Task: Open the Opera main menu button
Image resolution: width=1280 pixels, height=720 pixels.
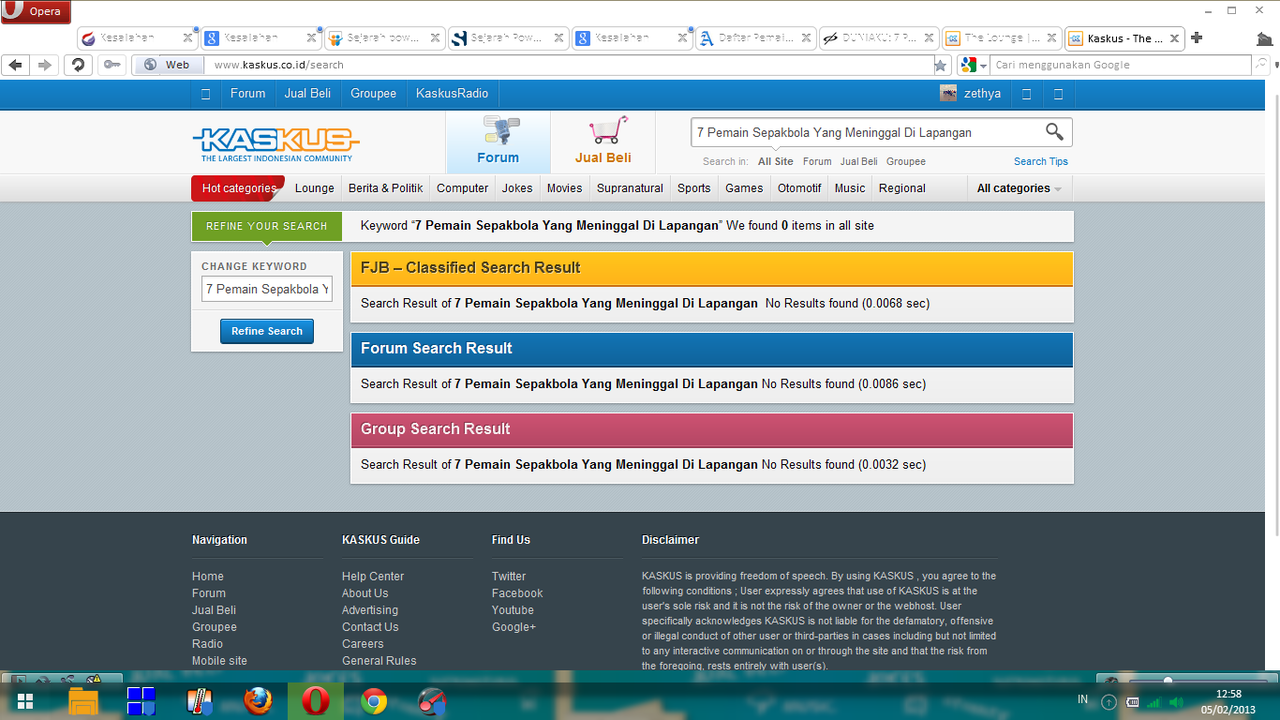Action: pyautogui.click(x=36, y=11)
